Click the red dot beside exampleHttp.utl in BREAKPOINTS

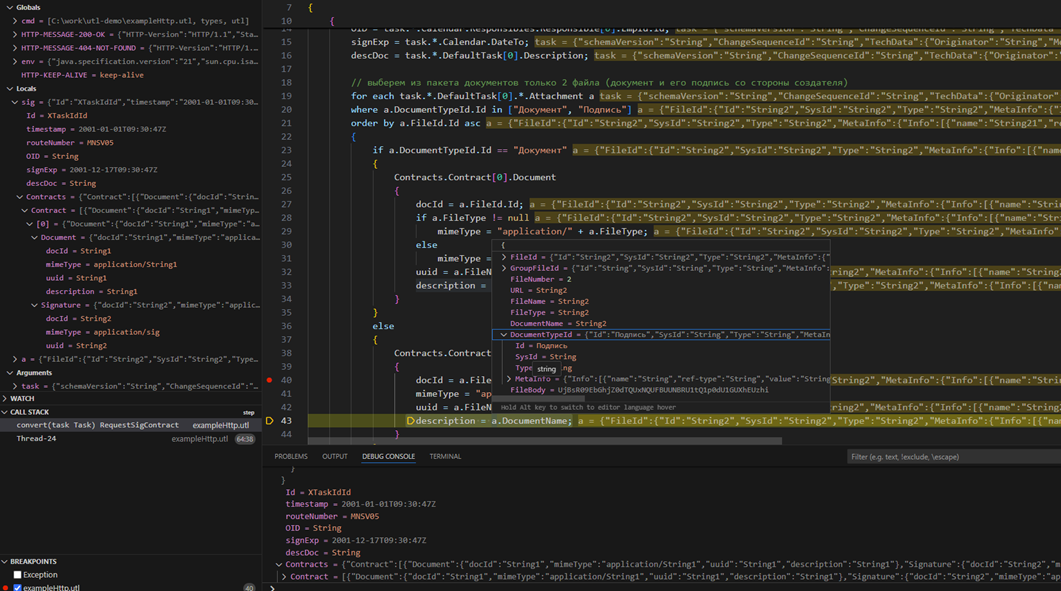5,588
